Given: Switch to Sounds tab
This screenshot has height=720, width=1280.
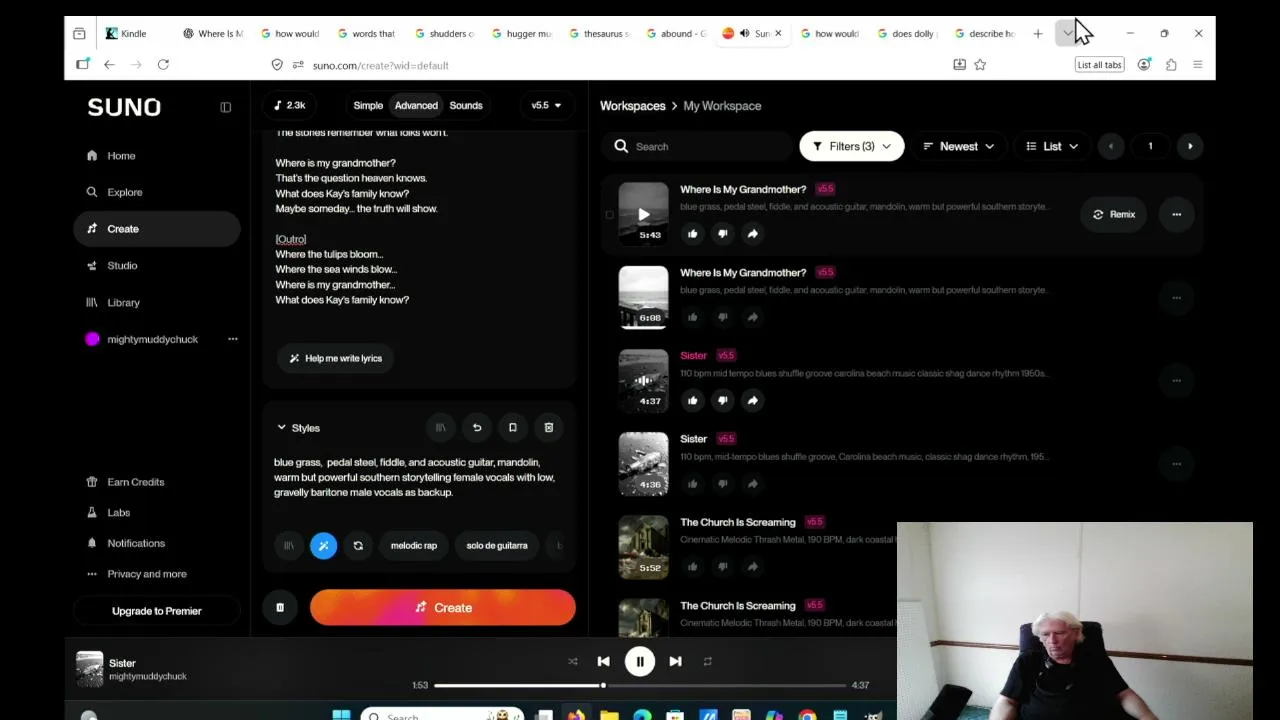Looking at the screenshot, I should [x=466, y=105].
